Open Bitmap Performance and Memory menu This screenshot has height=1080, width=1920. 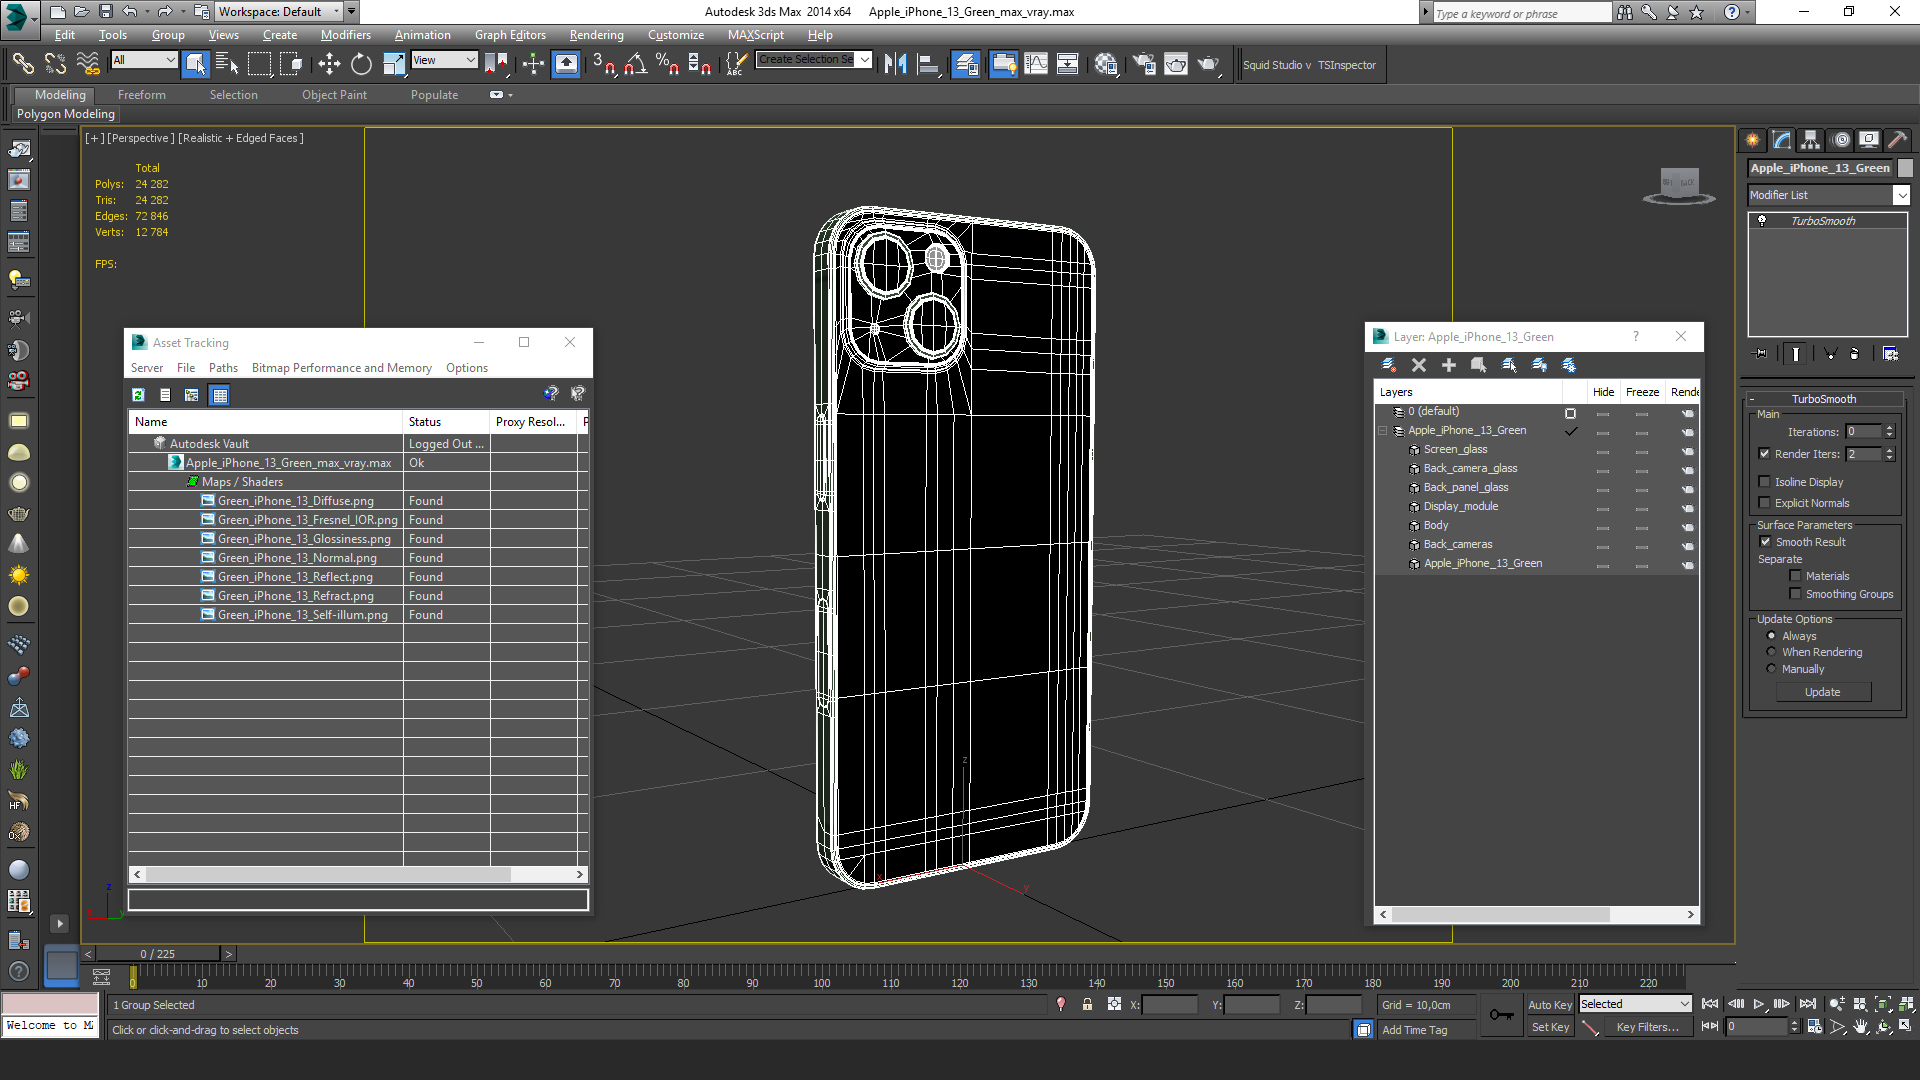pyautogui.click(x=341, y=368)
